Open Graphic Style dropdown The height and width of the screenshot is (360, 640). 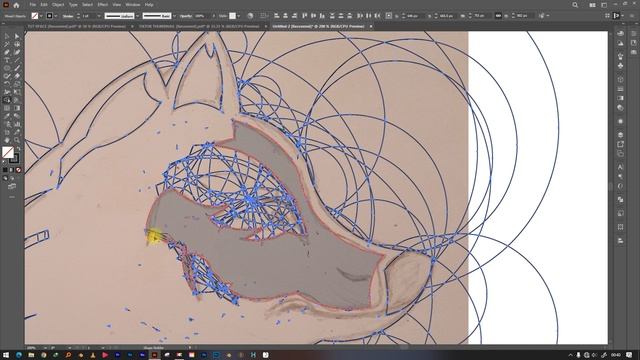[x=238, y=16]
